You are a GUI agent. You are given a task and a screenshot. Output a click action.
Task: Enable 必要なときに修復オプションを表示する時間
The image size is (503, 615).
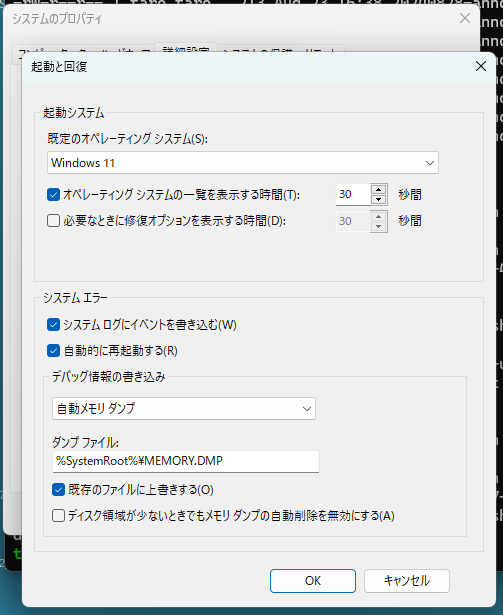(53, 221)
